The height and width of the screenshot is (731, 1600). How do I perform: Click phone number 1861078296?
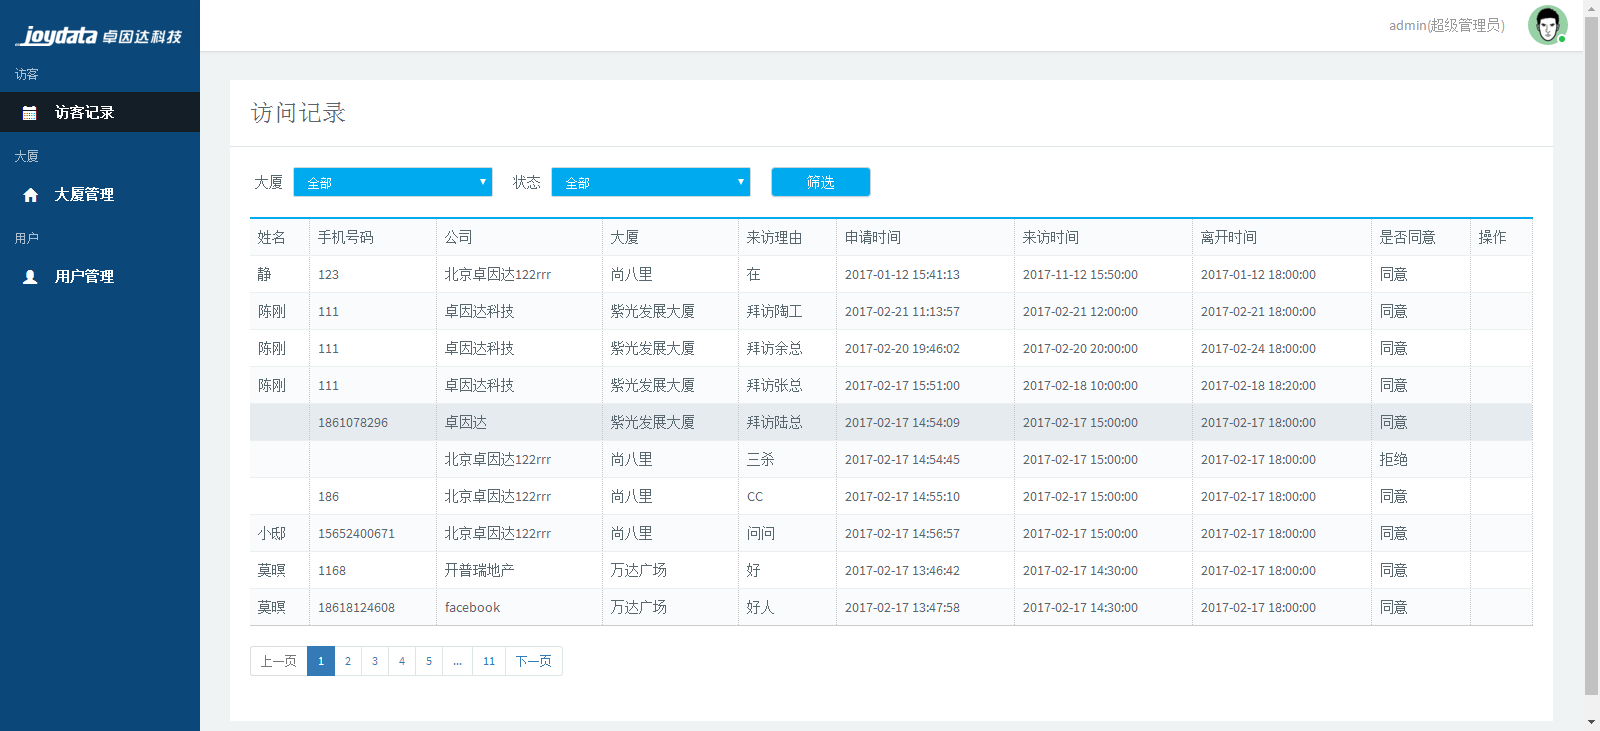[353, 422]
